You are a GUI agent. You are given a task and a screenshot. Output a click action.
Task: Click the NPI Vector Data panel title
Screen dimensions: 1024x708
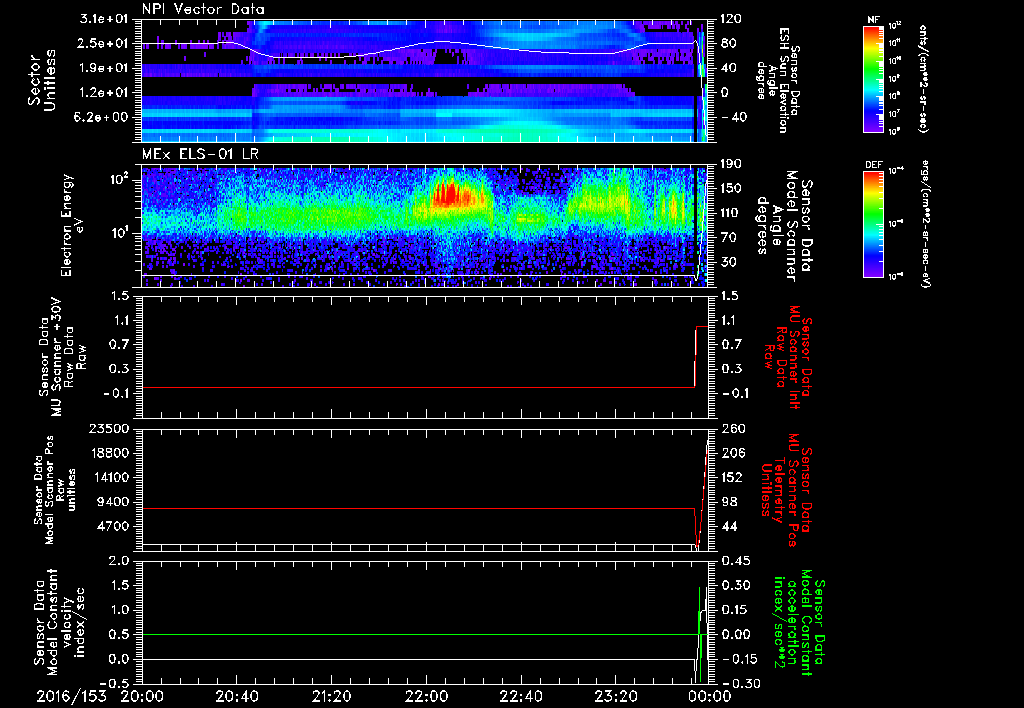tap(203, 9)
